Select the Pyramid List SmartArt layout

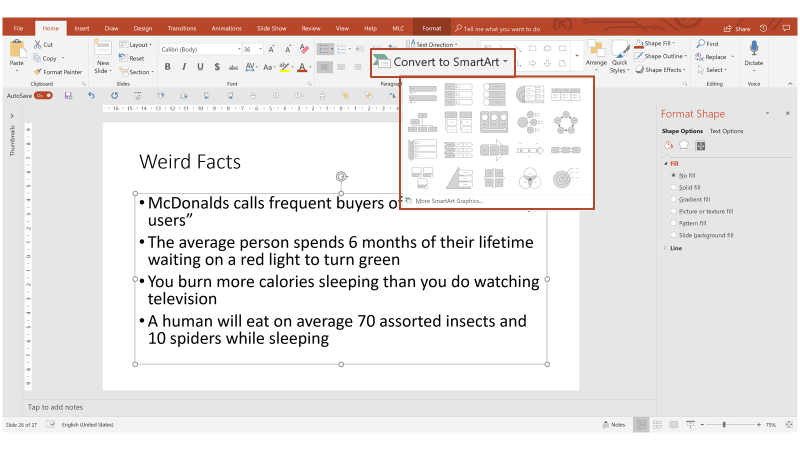point(459,179)
